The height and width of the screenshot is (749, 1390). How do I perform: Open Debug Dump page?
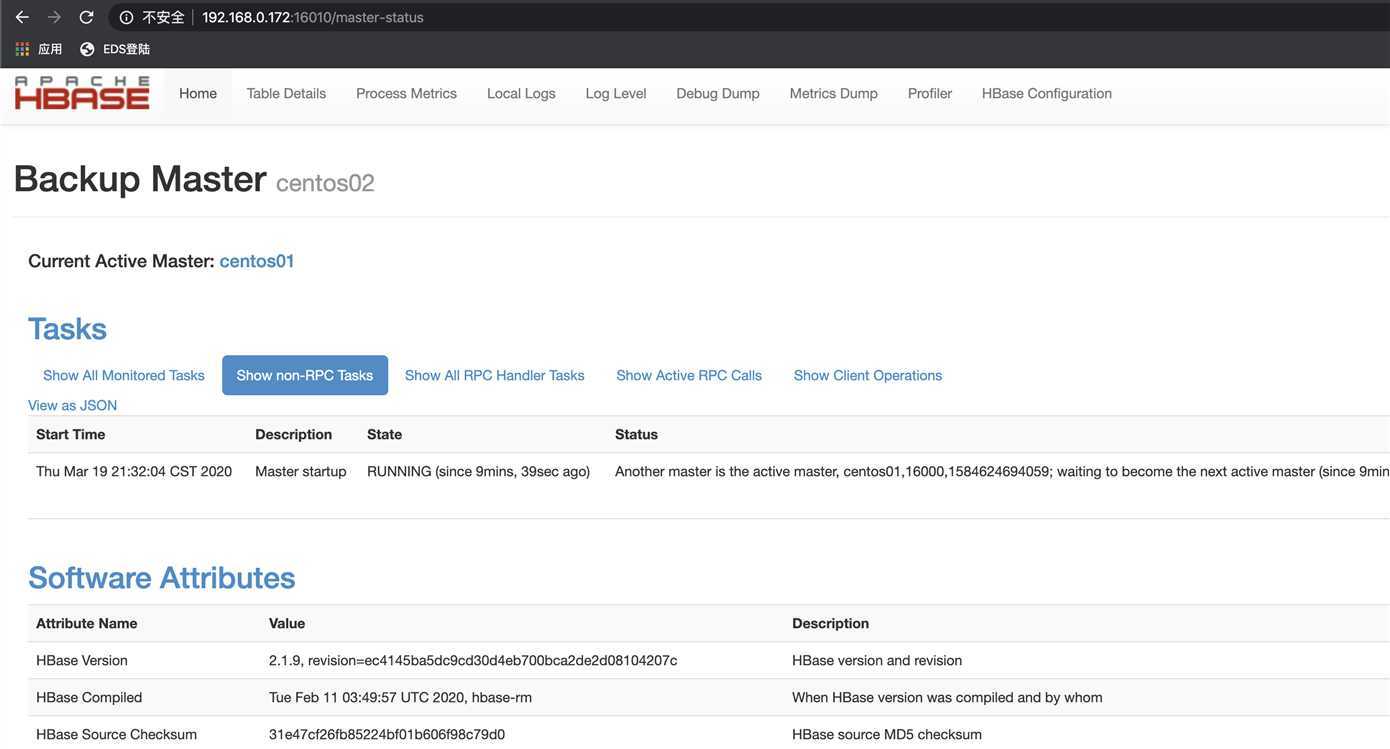click(x=718, y=93)
